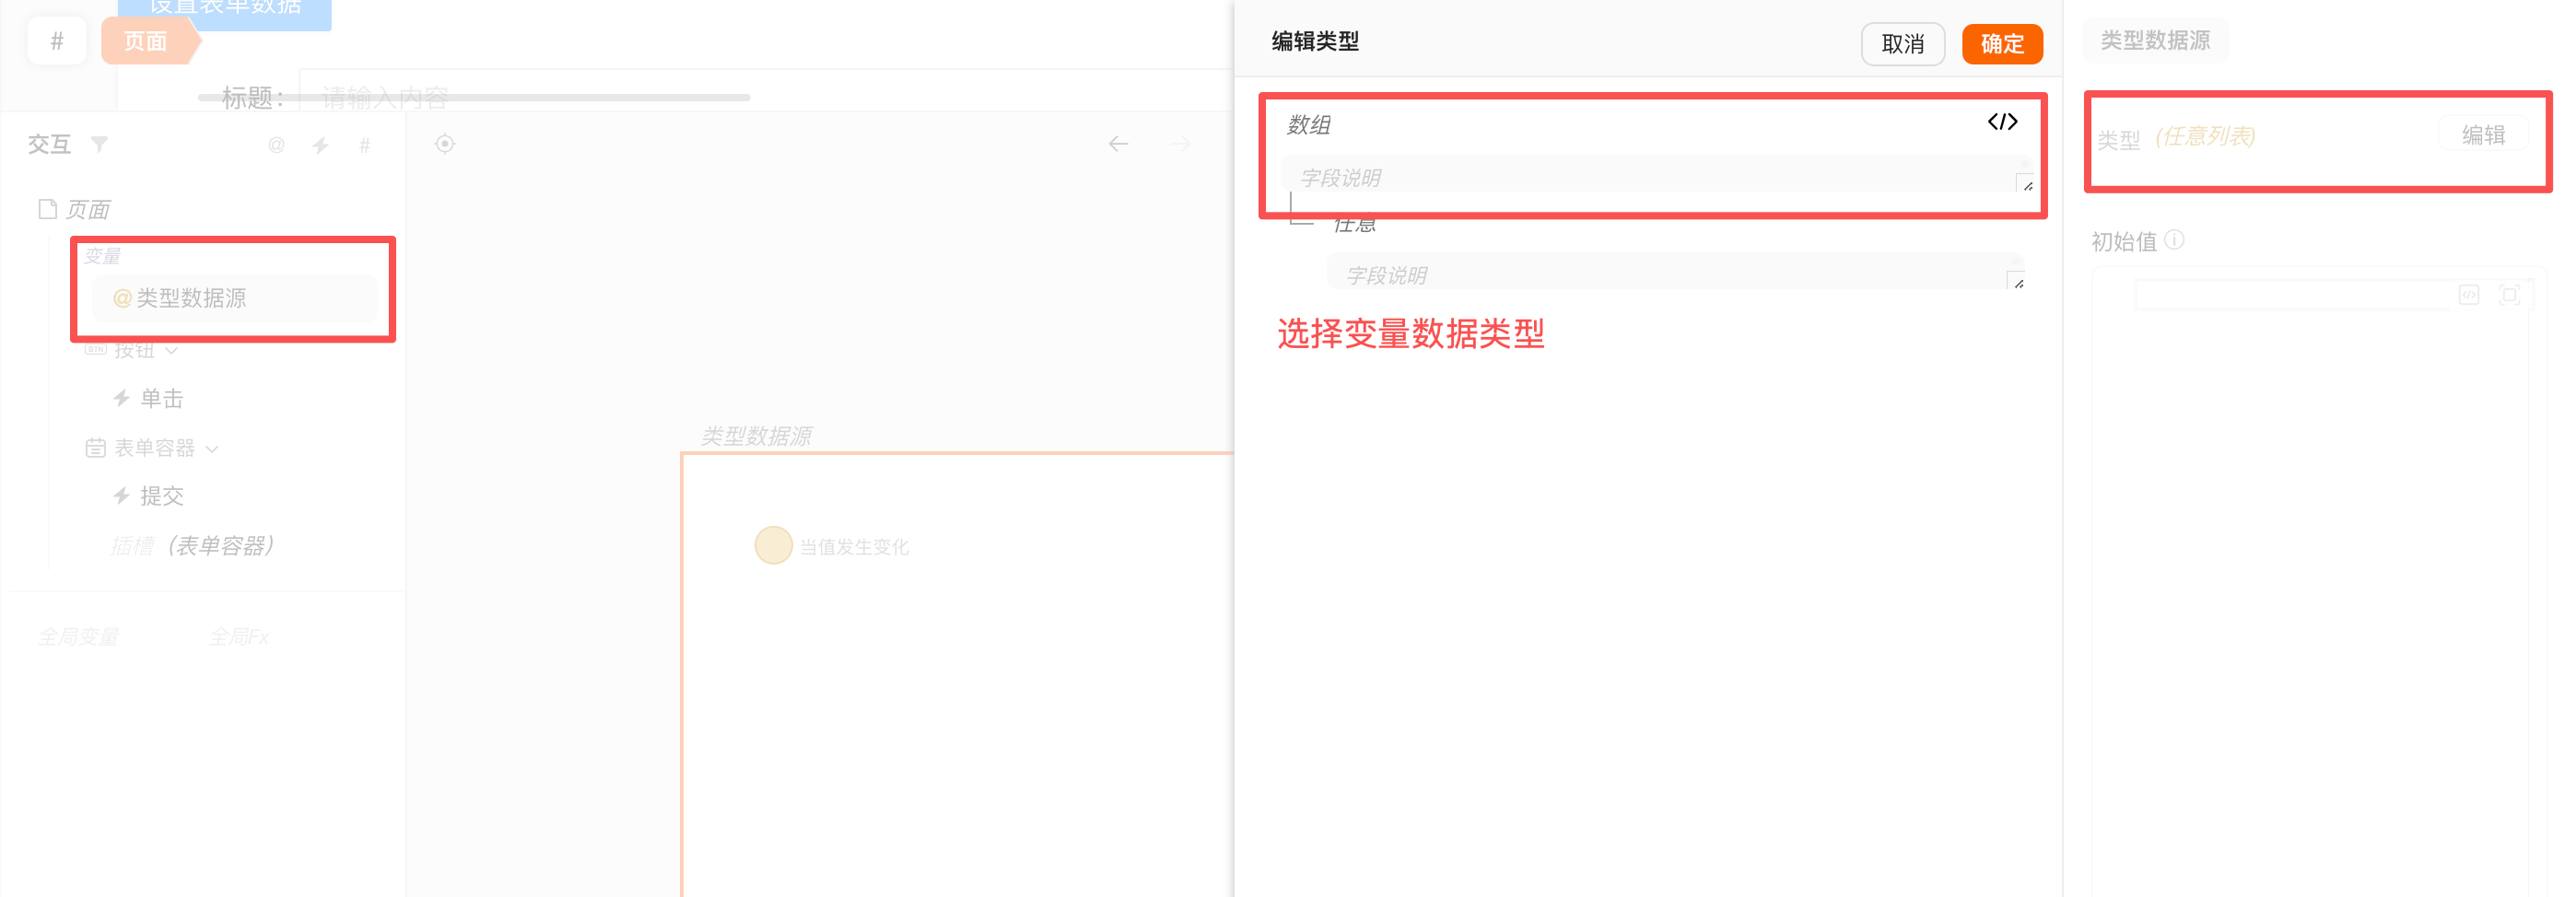Collapse the 按钮 node chevron
2576x897 pixels.
click(172, 350)
